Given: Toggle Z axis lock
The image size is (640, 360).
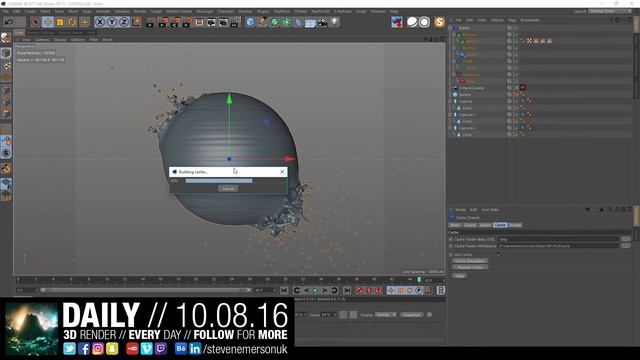Looking at the screenshot, I should pyautogui.click(x=124, y=22).
